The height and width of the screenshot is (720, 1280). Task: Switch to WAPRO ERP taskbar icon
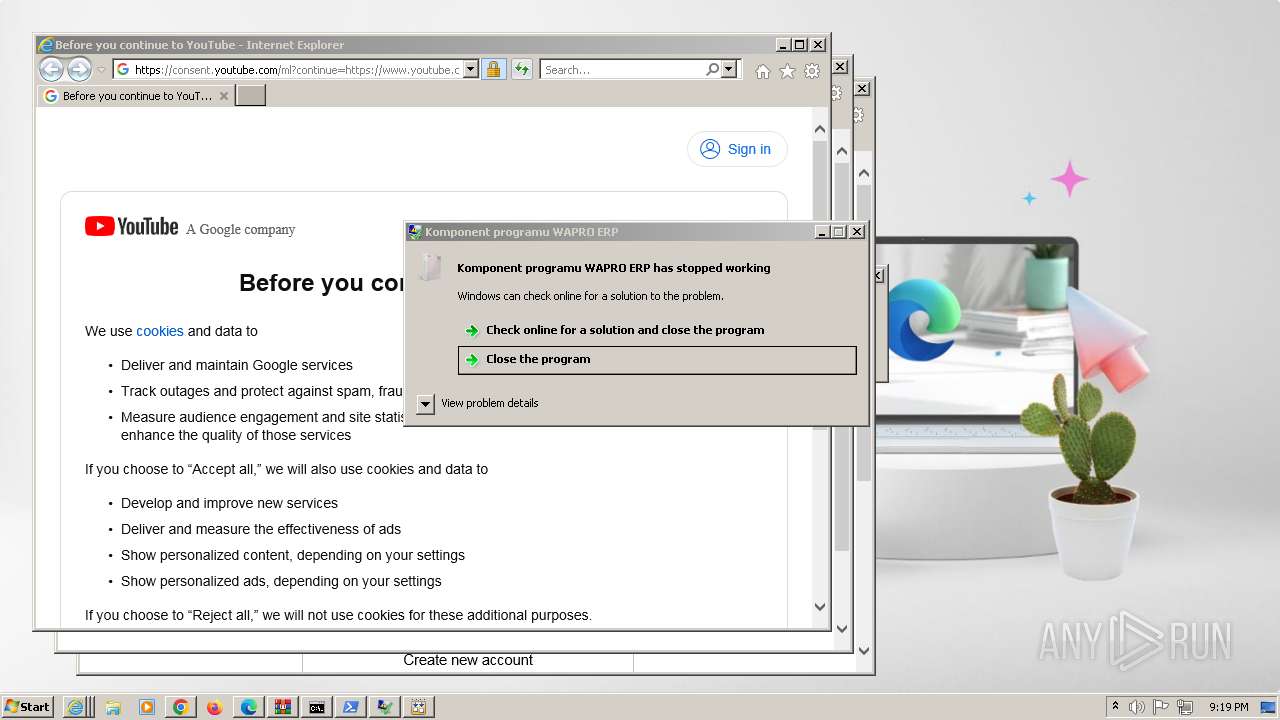click(x=384, y=707)
